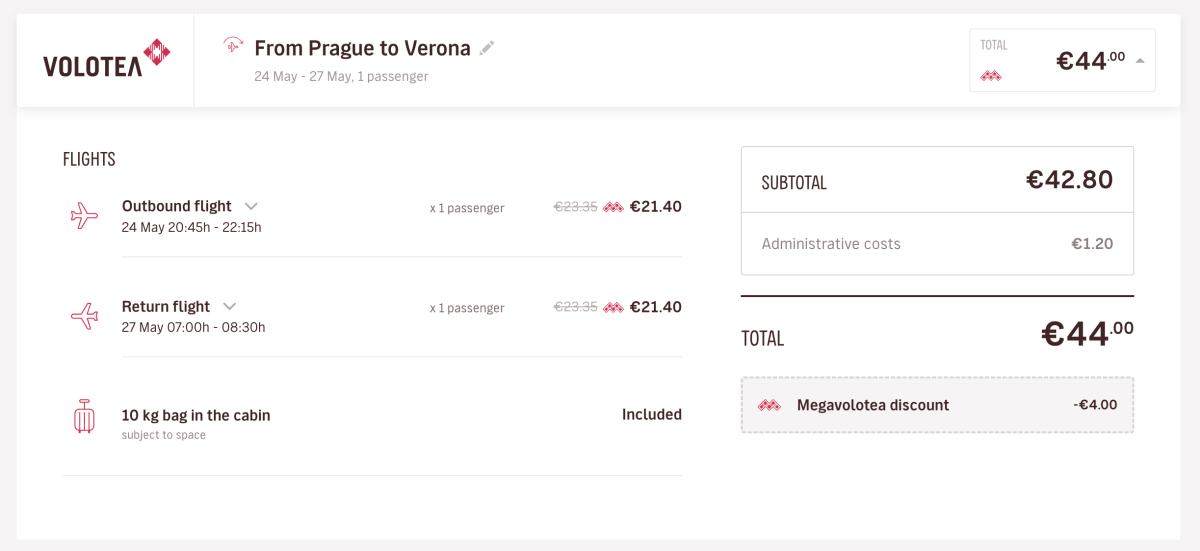The width and height of the screenshot is (1200, 551).
Task: Click the "From Prague to Verona" title
Action: click(362, 48)
